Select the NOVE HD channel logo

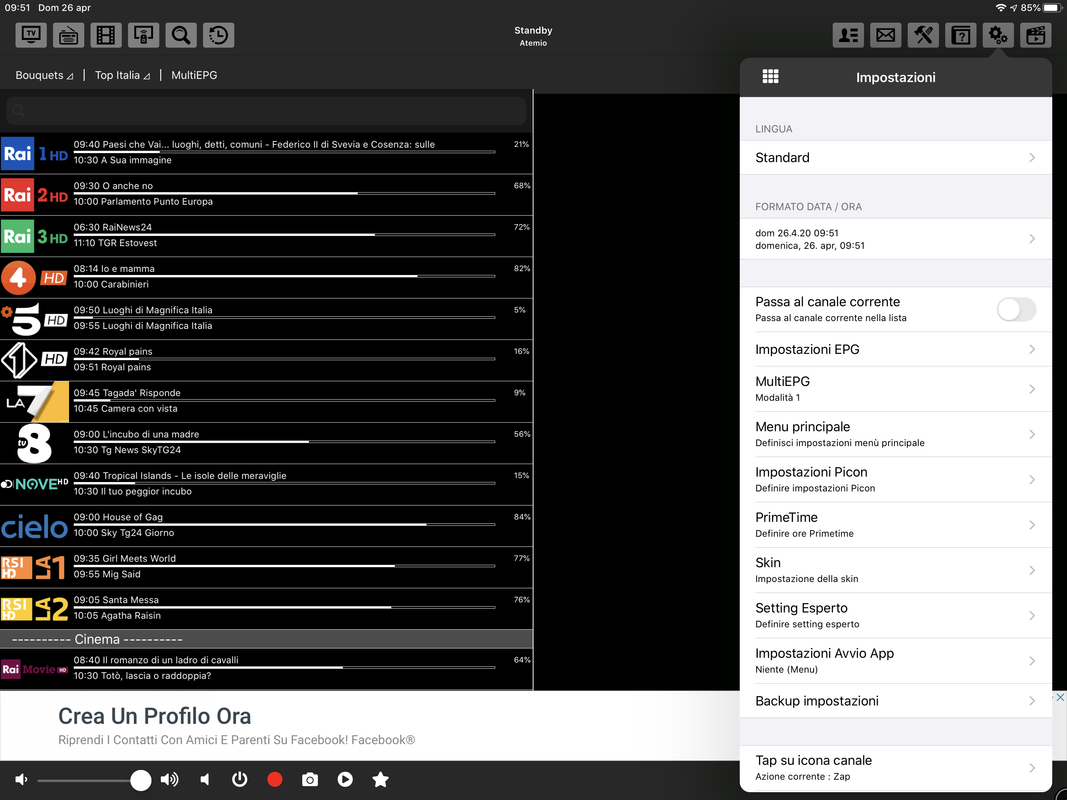34,484
